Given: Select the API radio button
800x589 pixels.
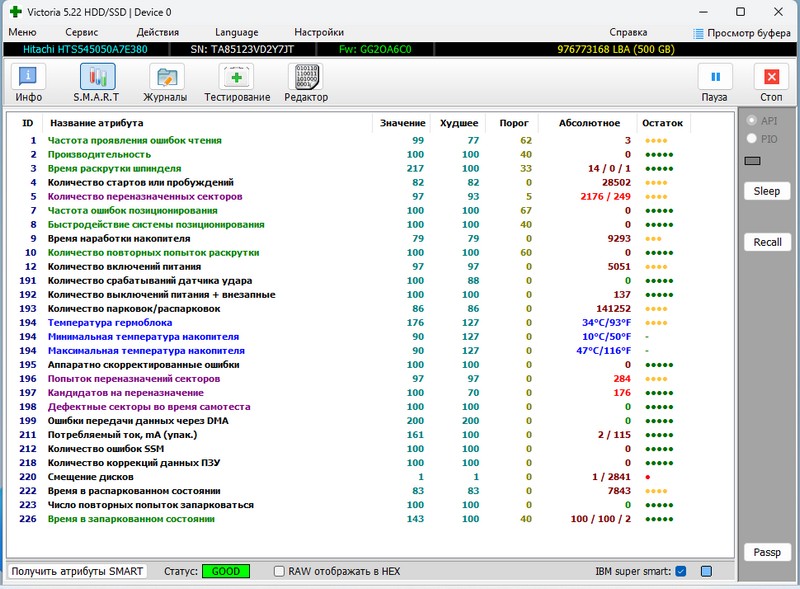Looking at the screenshot, I should [752, 121].
